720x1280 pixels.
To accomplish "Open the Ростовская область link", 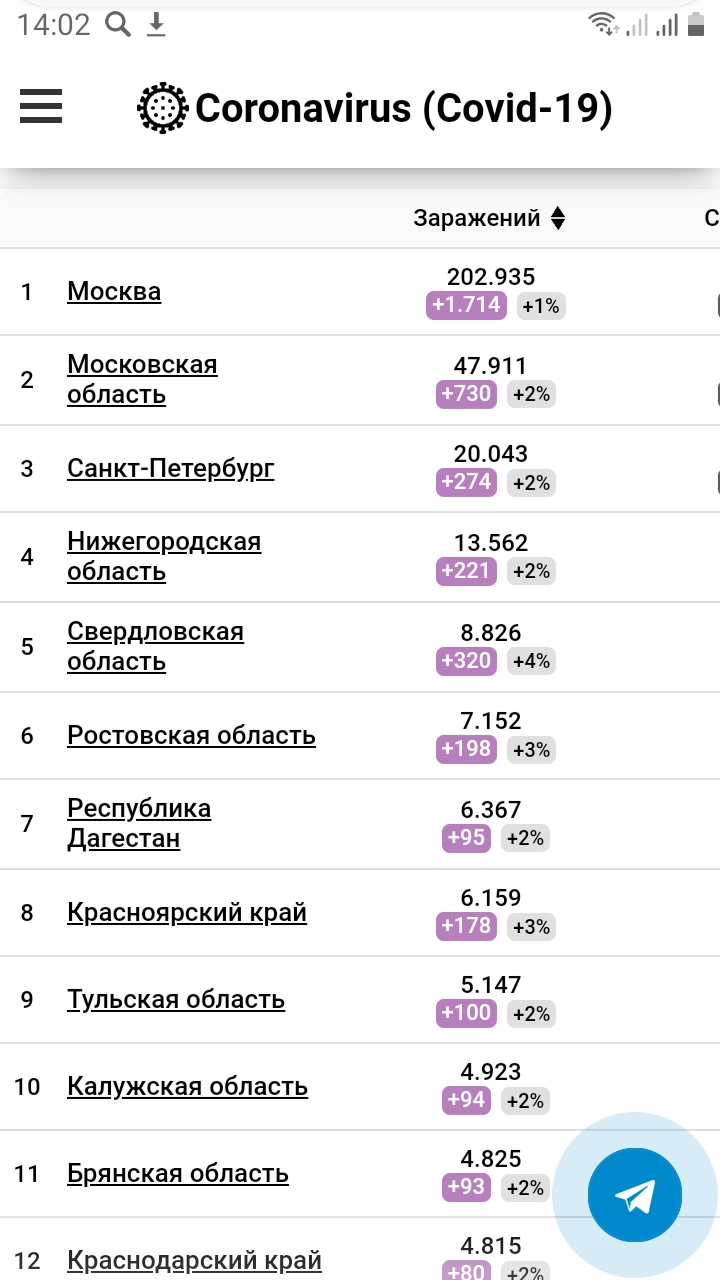I will click(x=191, y=735).
